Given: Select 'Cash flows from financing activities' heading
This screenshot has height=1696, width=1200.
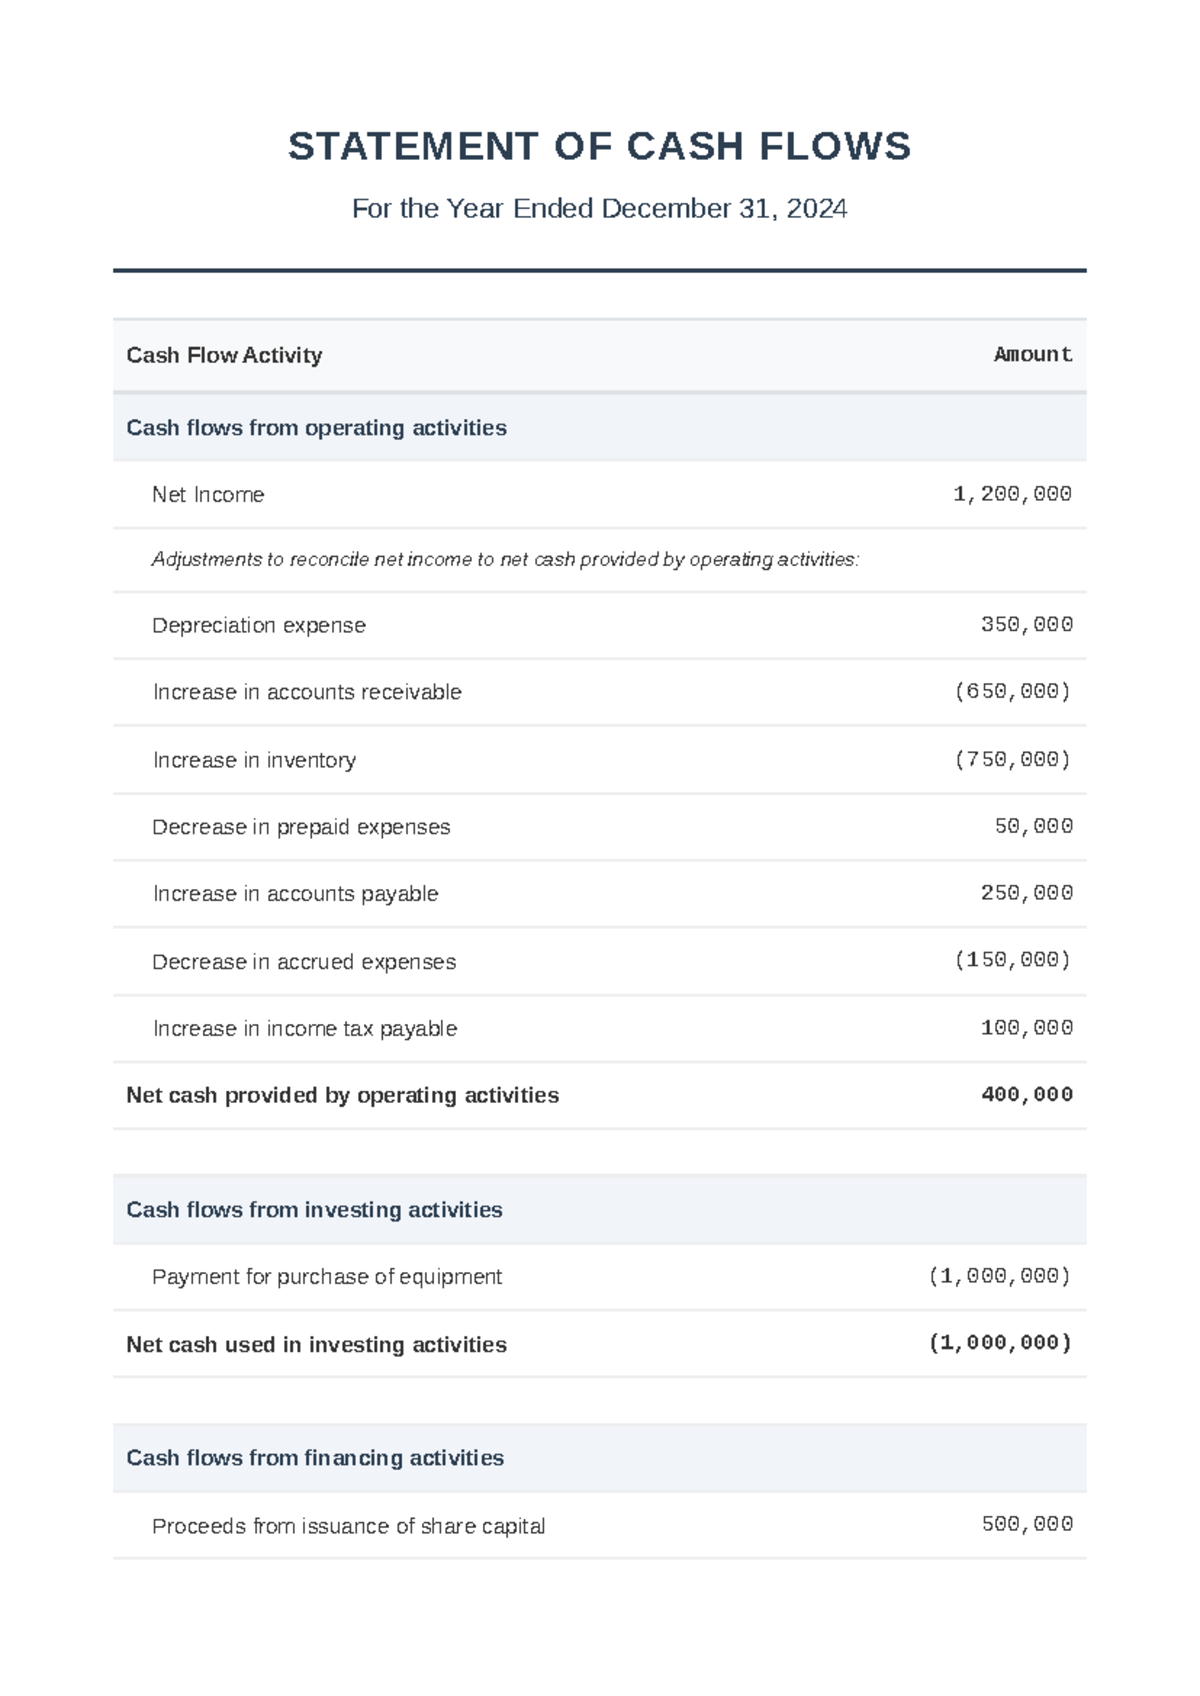Looking at the screenshot, I should (x=315, y=1458).
